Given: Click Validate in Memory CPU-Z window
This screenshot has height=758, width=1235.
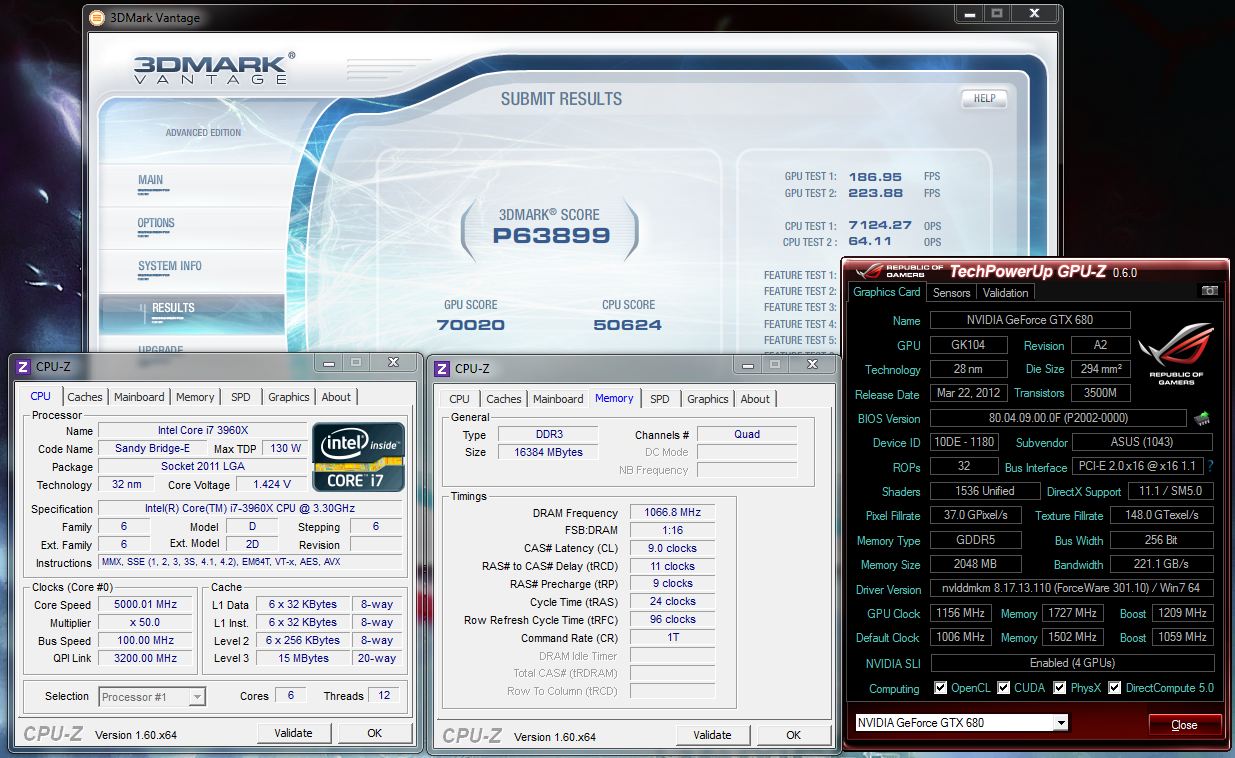Looking at the screenshot, I should tap(712, 735).
